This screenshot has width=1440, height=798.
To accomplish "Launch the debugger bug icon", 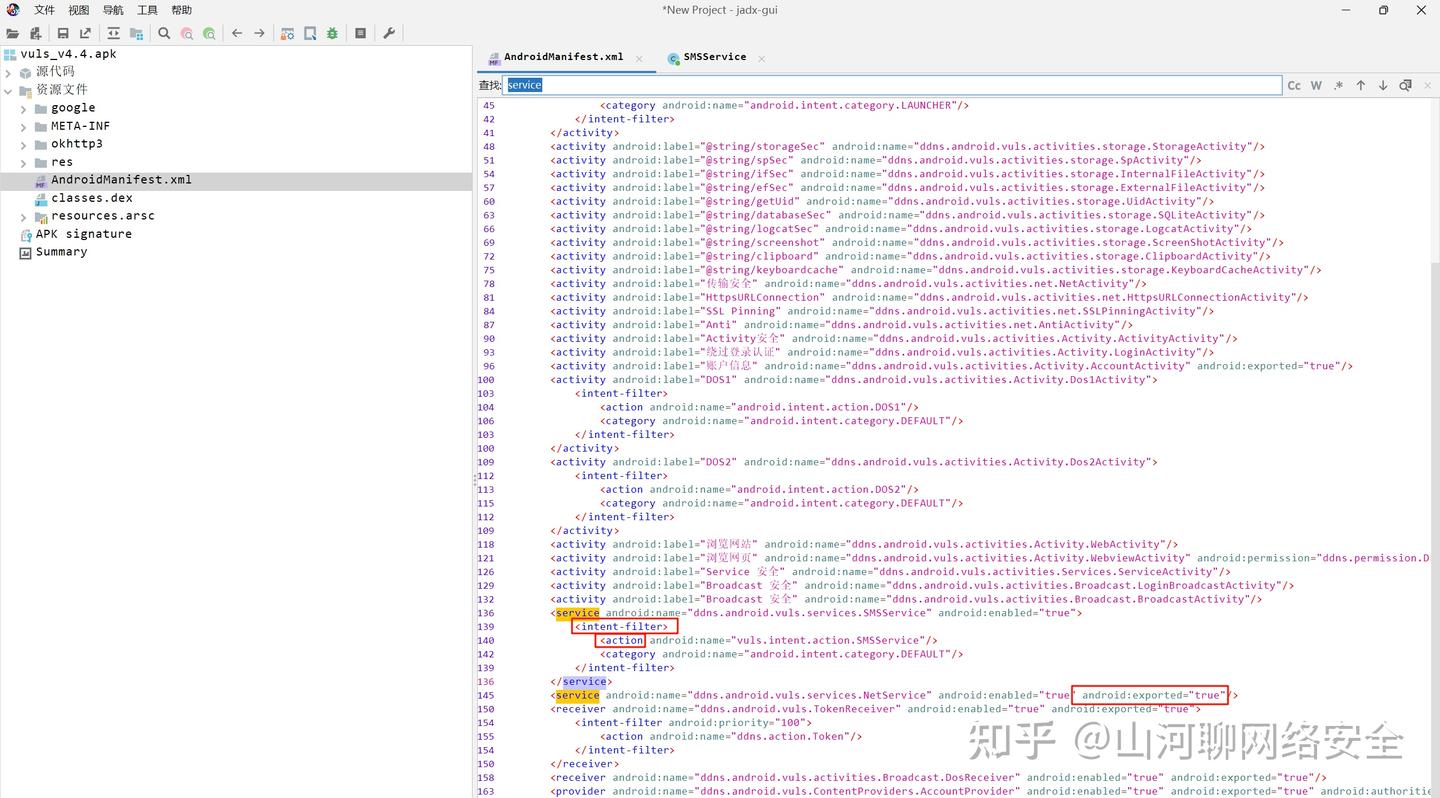I will click(331, 33).
